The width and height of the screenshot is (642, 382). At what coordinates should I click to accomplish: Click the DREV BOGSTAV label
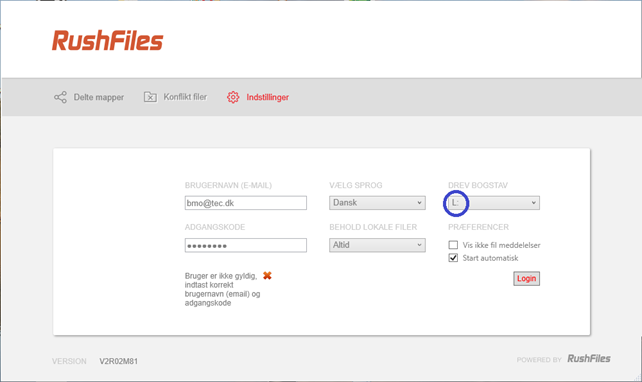point(478,185)
